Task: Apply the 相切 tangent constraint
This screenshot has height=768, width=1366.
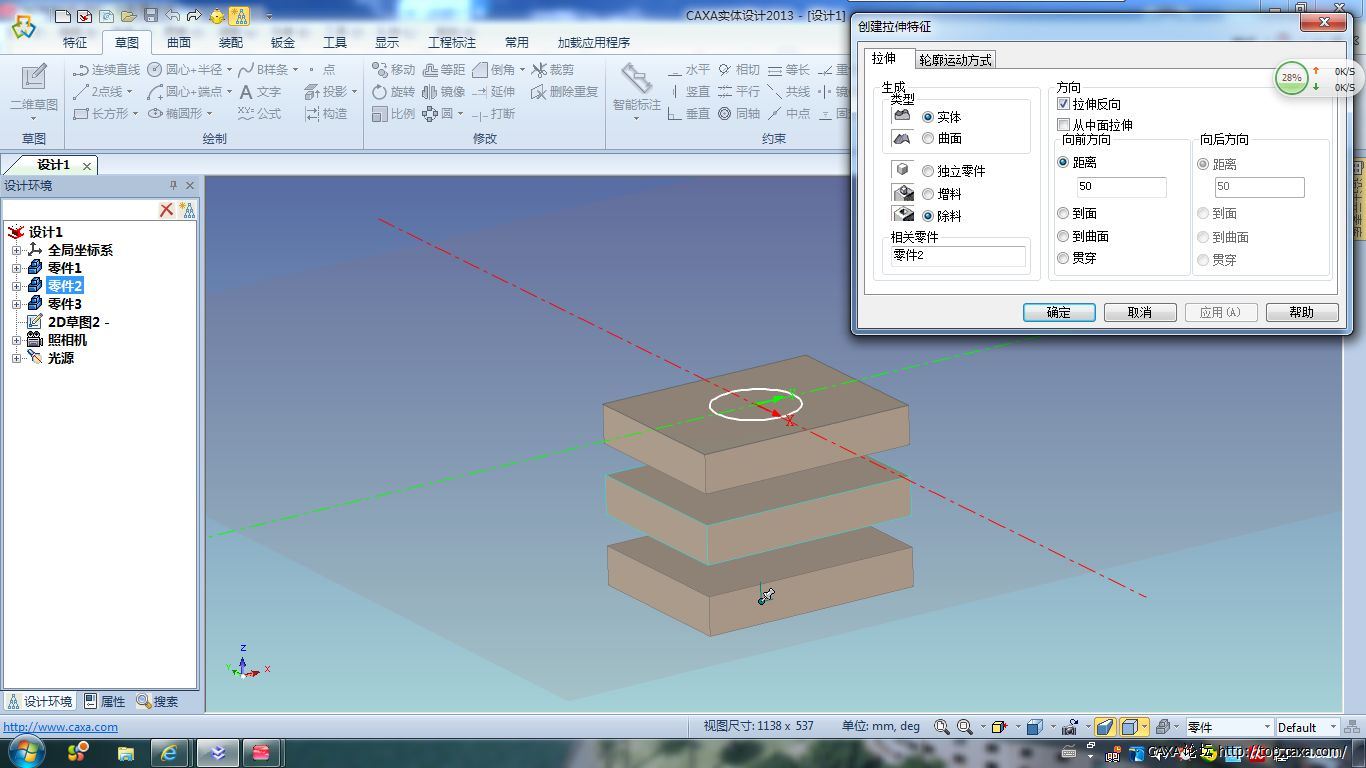Action: [738, 70]
